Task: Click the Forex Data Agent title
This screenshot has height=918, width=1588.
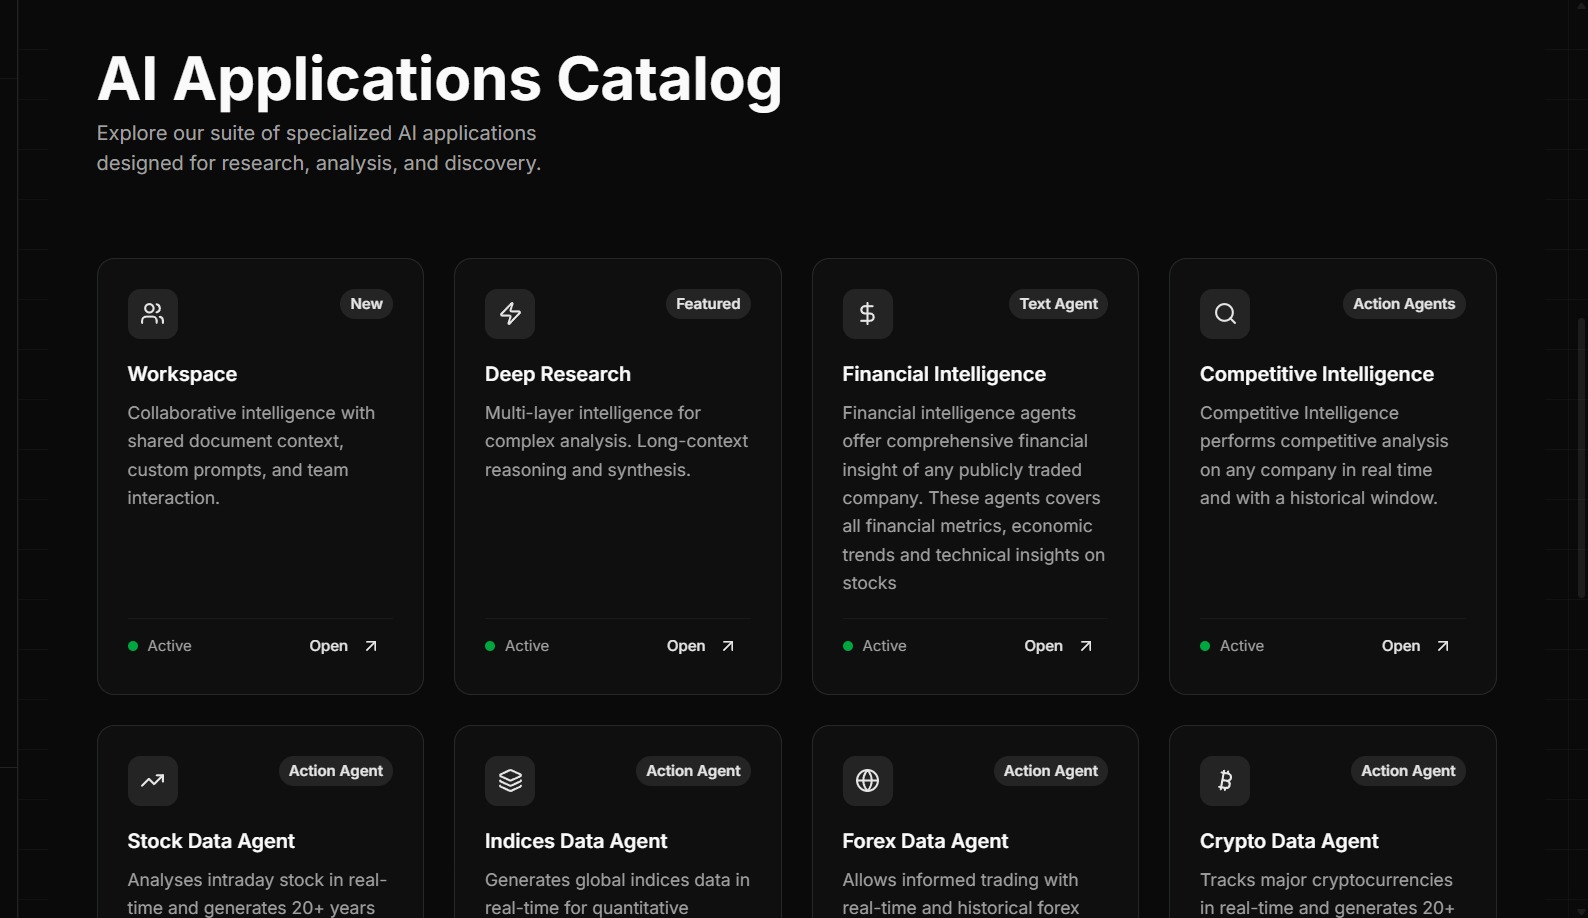Action: tap(925, 841)
